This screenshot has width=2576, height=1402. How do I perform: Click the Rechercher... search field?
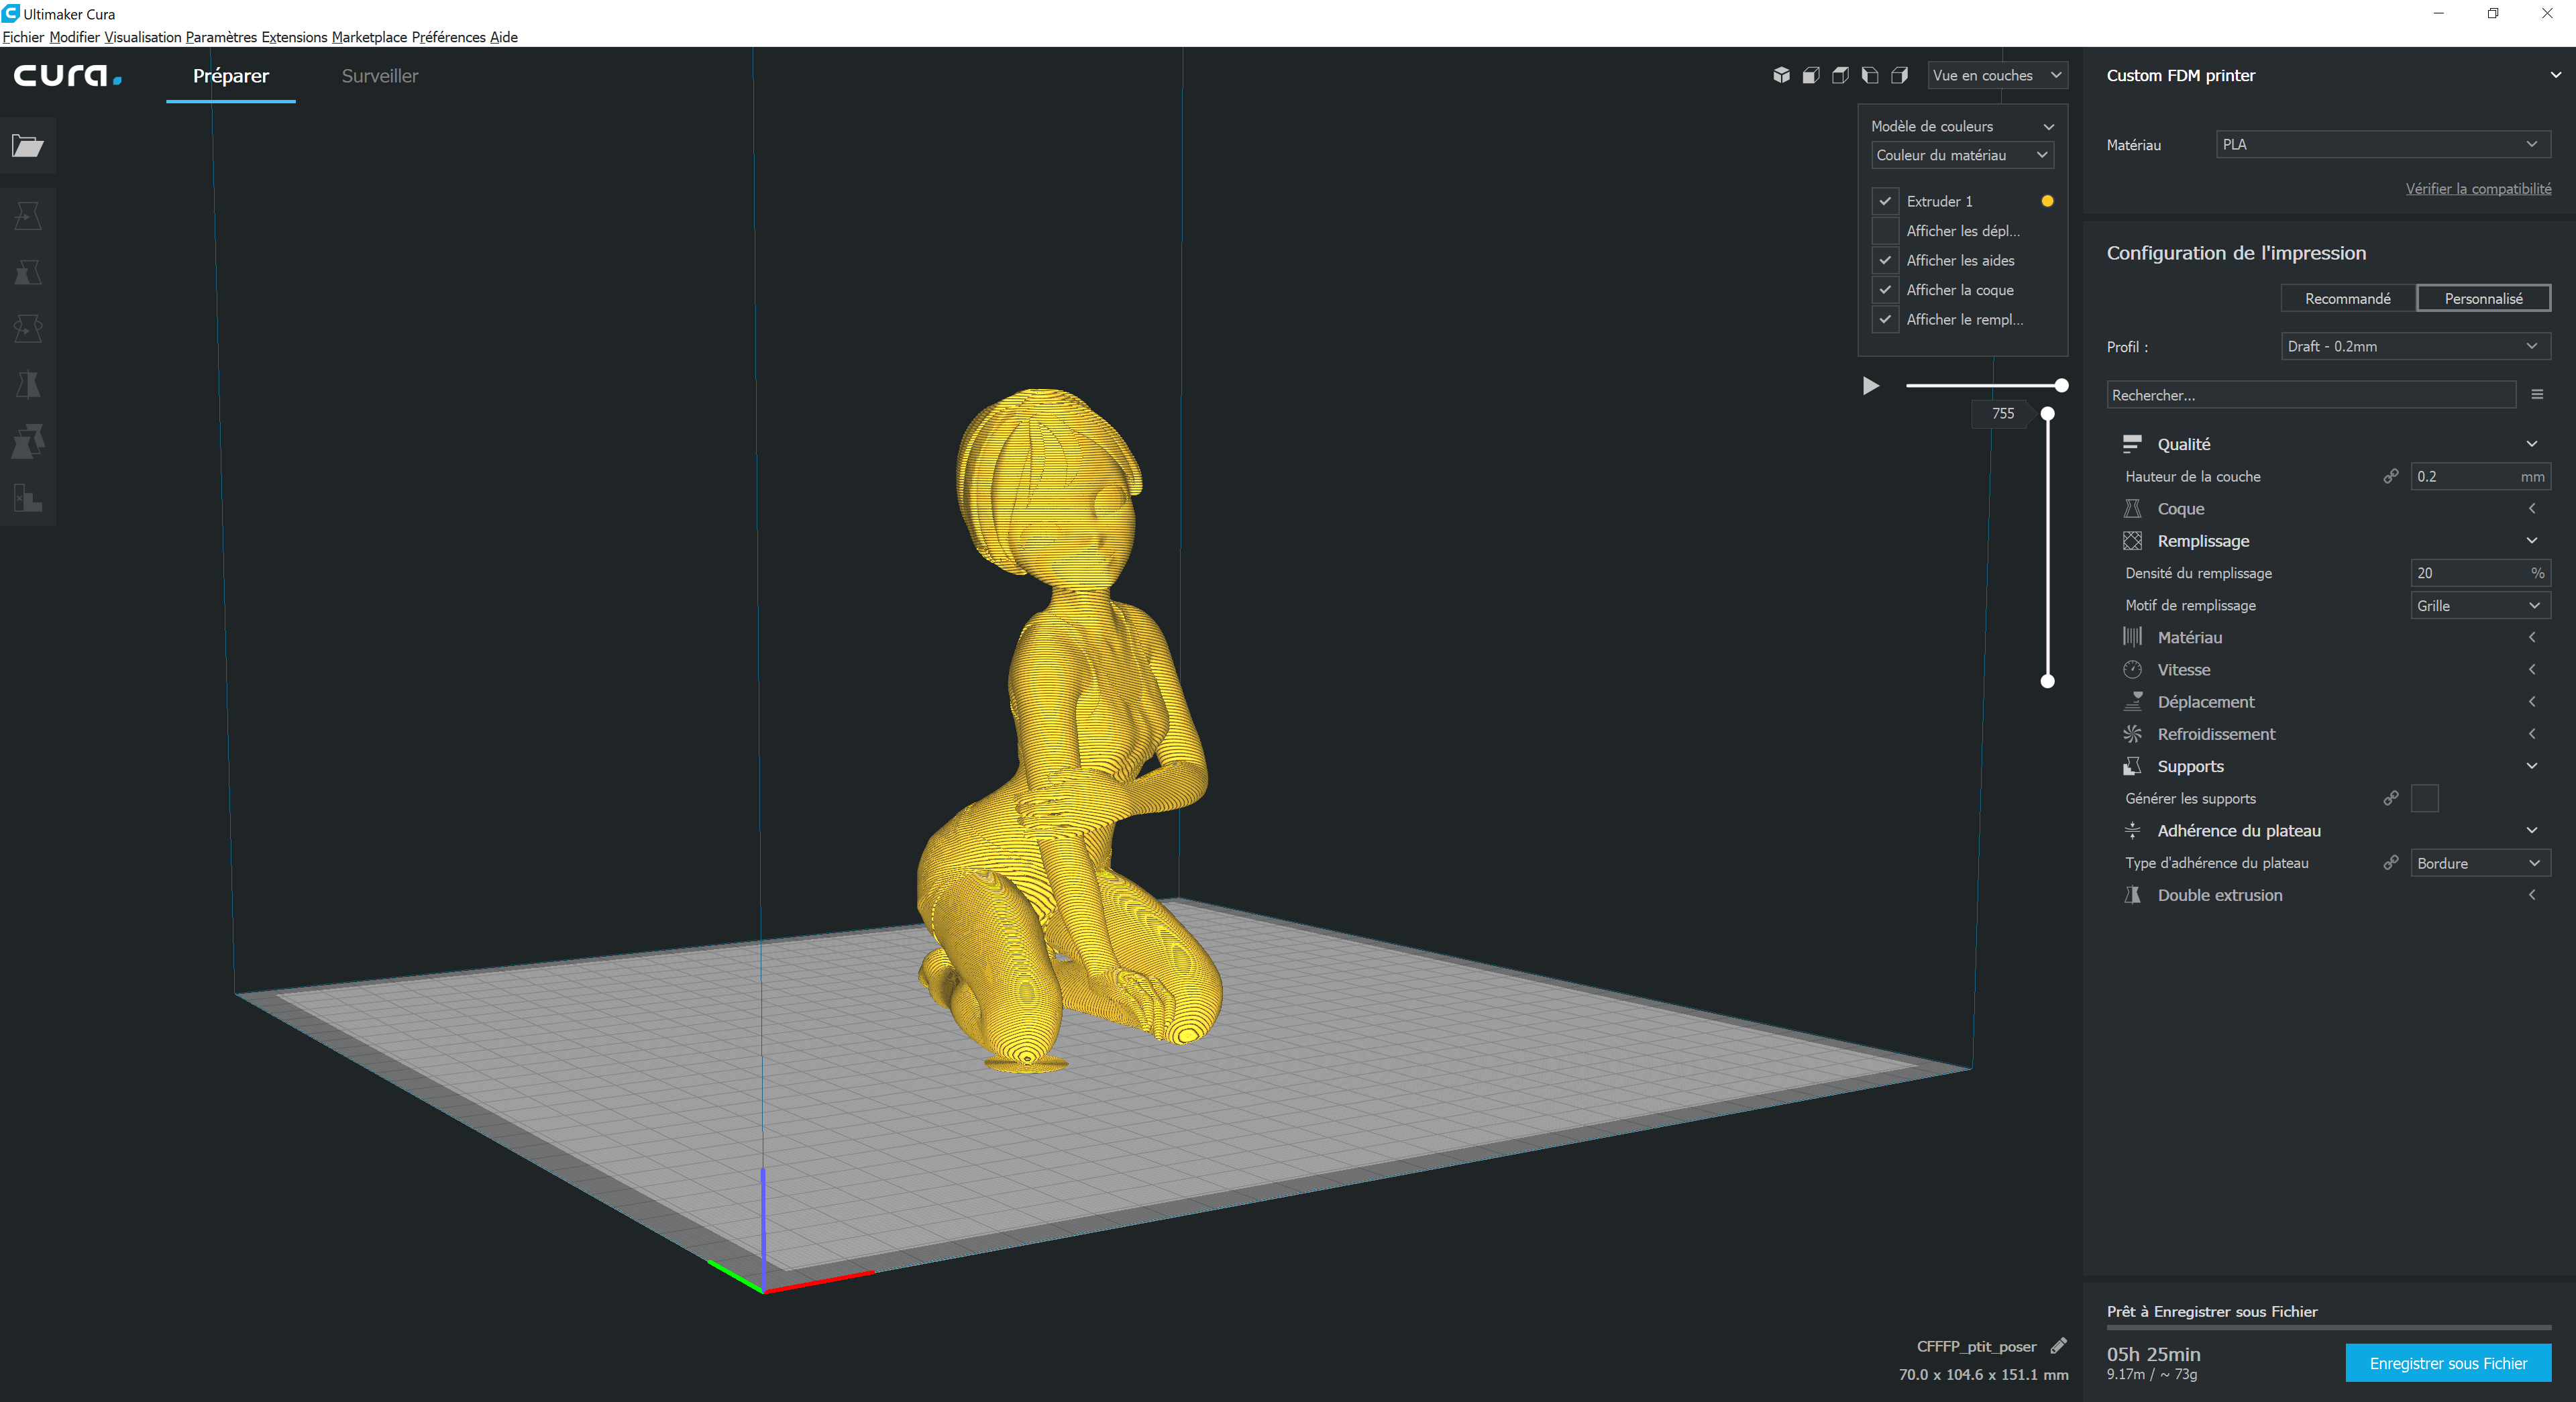click(x=2310, y=395)
